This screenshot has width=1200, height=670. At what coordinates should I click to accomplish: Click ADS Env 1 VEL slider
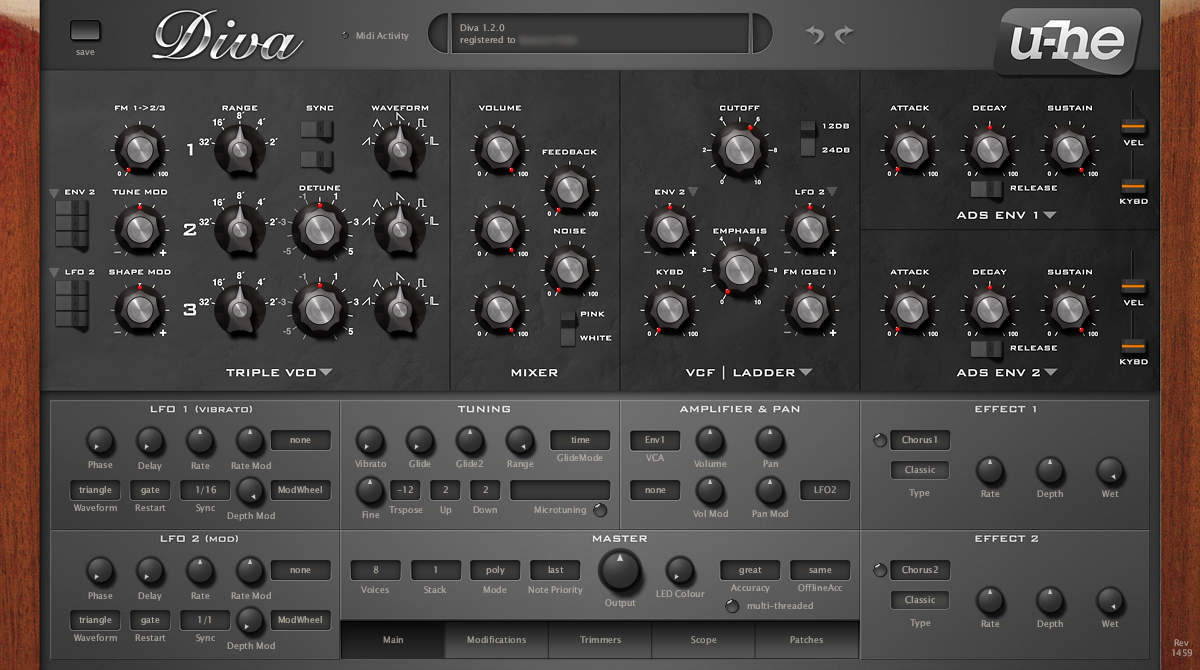[1133, 127]
